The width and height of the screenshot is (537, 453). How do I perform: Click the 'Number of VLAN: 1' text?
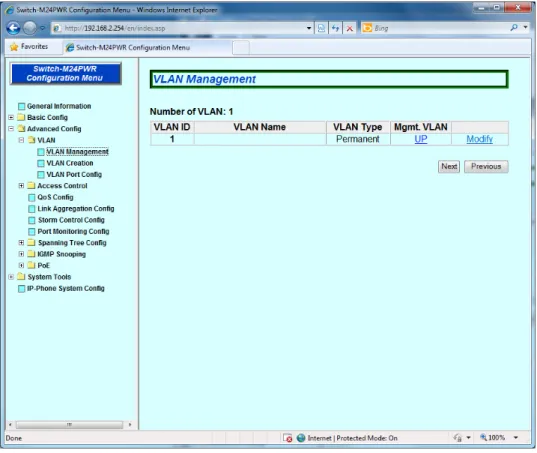[191, 112]
